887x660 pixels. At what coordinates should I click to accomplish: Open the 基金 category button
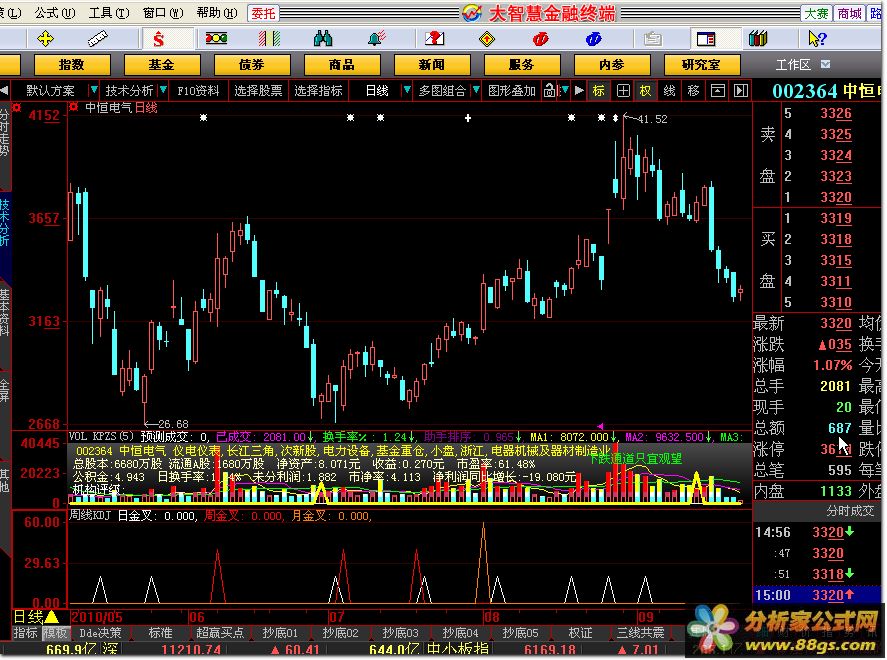(x=162, y=64)
